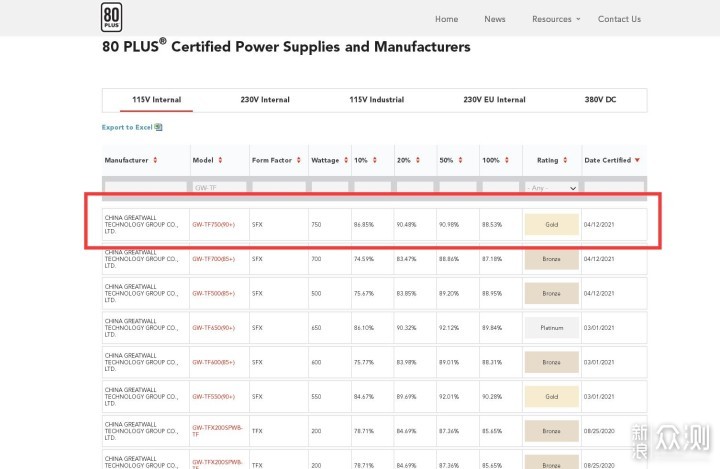Click the 92.12% cell in GW-TF650 row
Image resolution: width=720 pixels, height=469 pixels.
449,328
